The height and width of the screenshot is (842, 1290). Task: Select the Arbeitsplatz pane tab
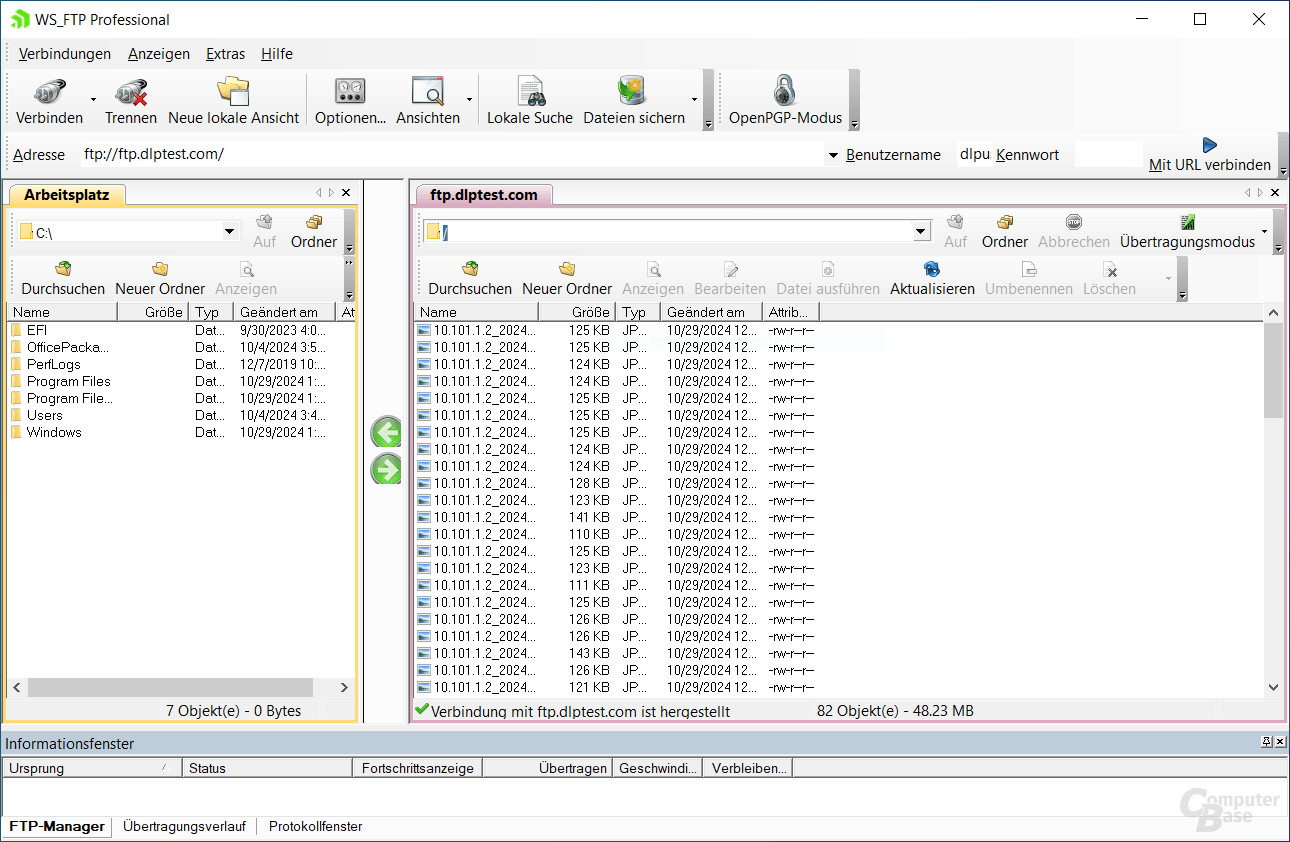coord(67,195)
